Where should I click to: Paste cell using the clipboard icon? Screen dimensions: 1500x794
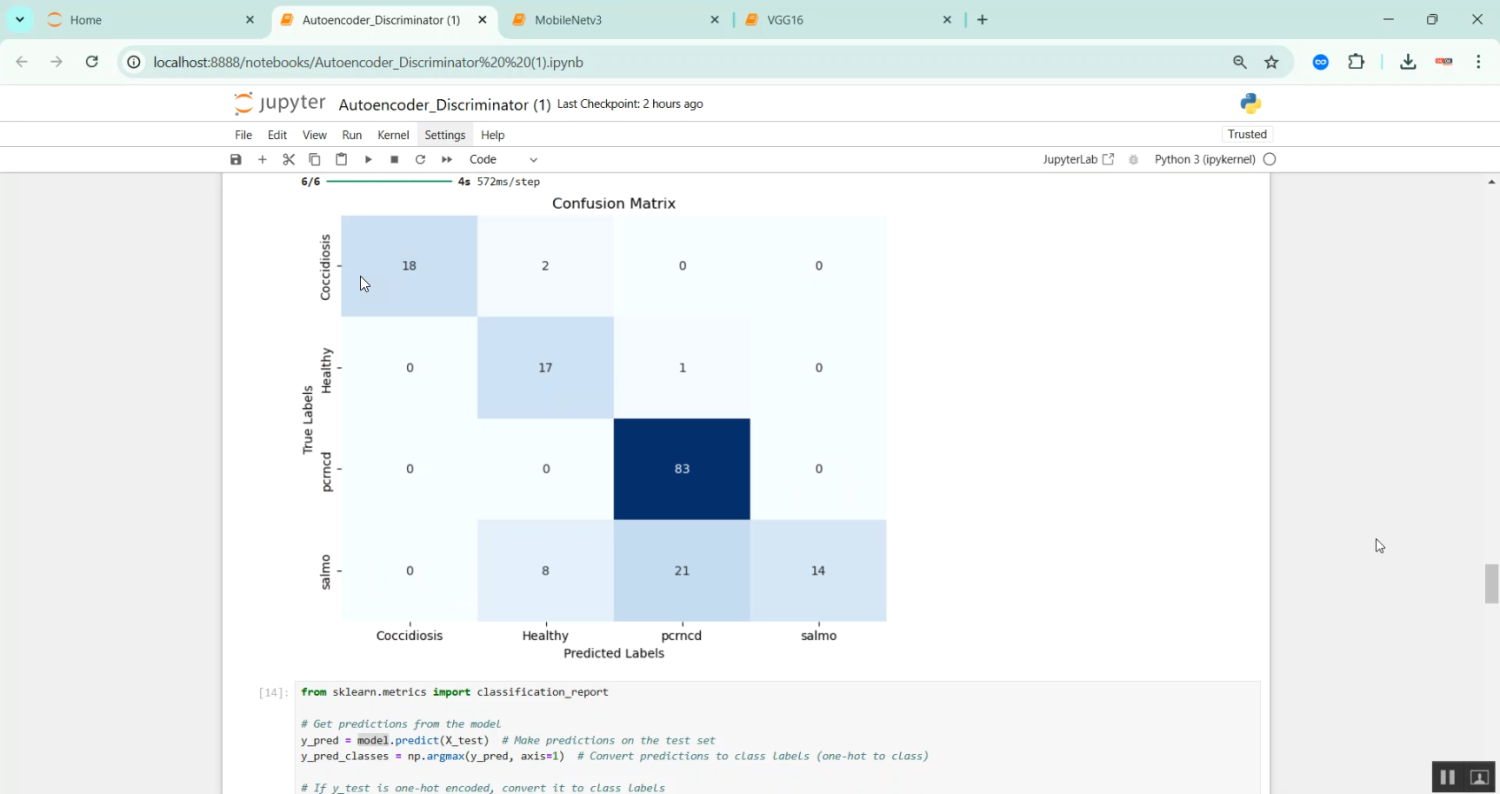tap(341, 160)
